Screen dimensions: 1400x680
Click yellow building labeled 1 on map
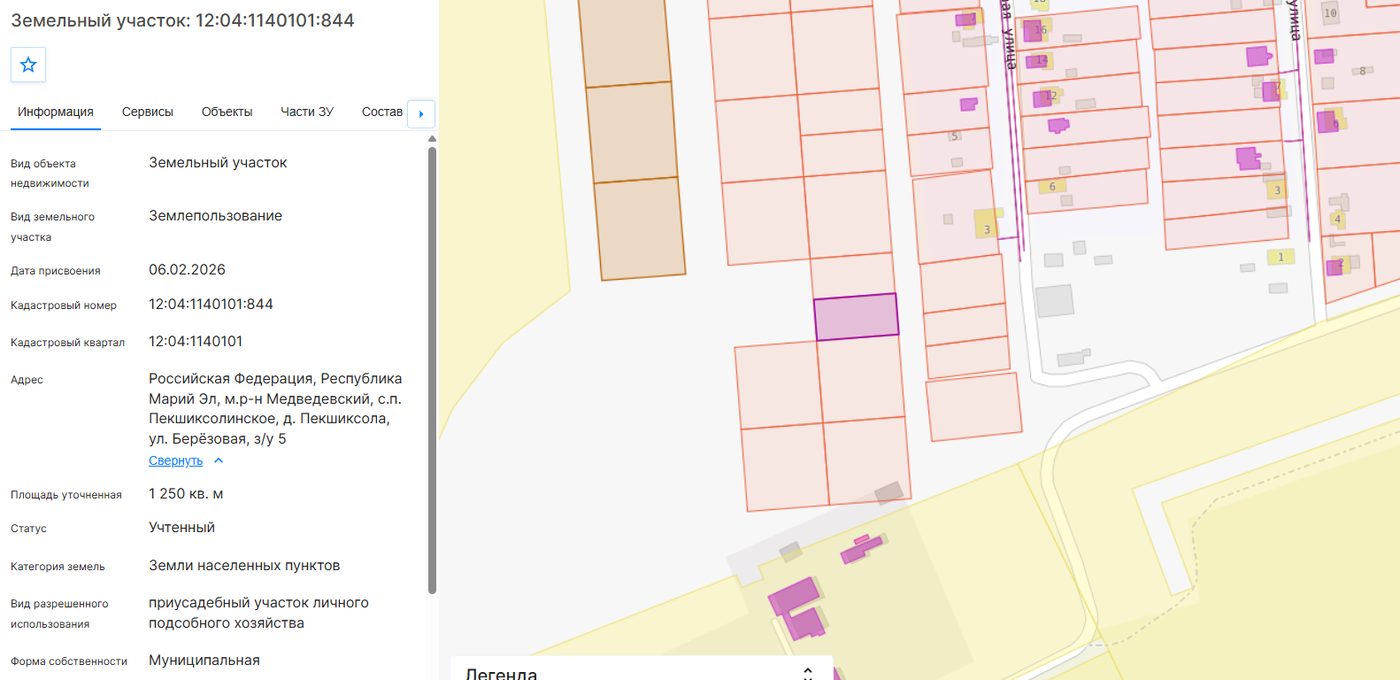1281,257
